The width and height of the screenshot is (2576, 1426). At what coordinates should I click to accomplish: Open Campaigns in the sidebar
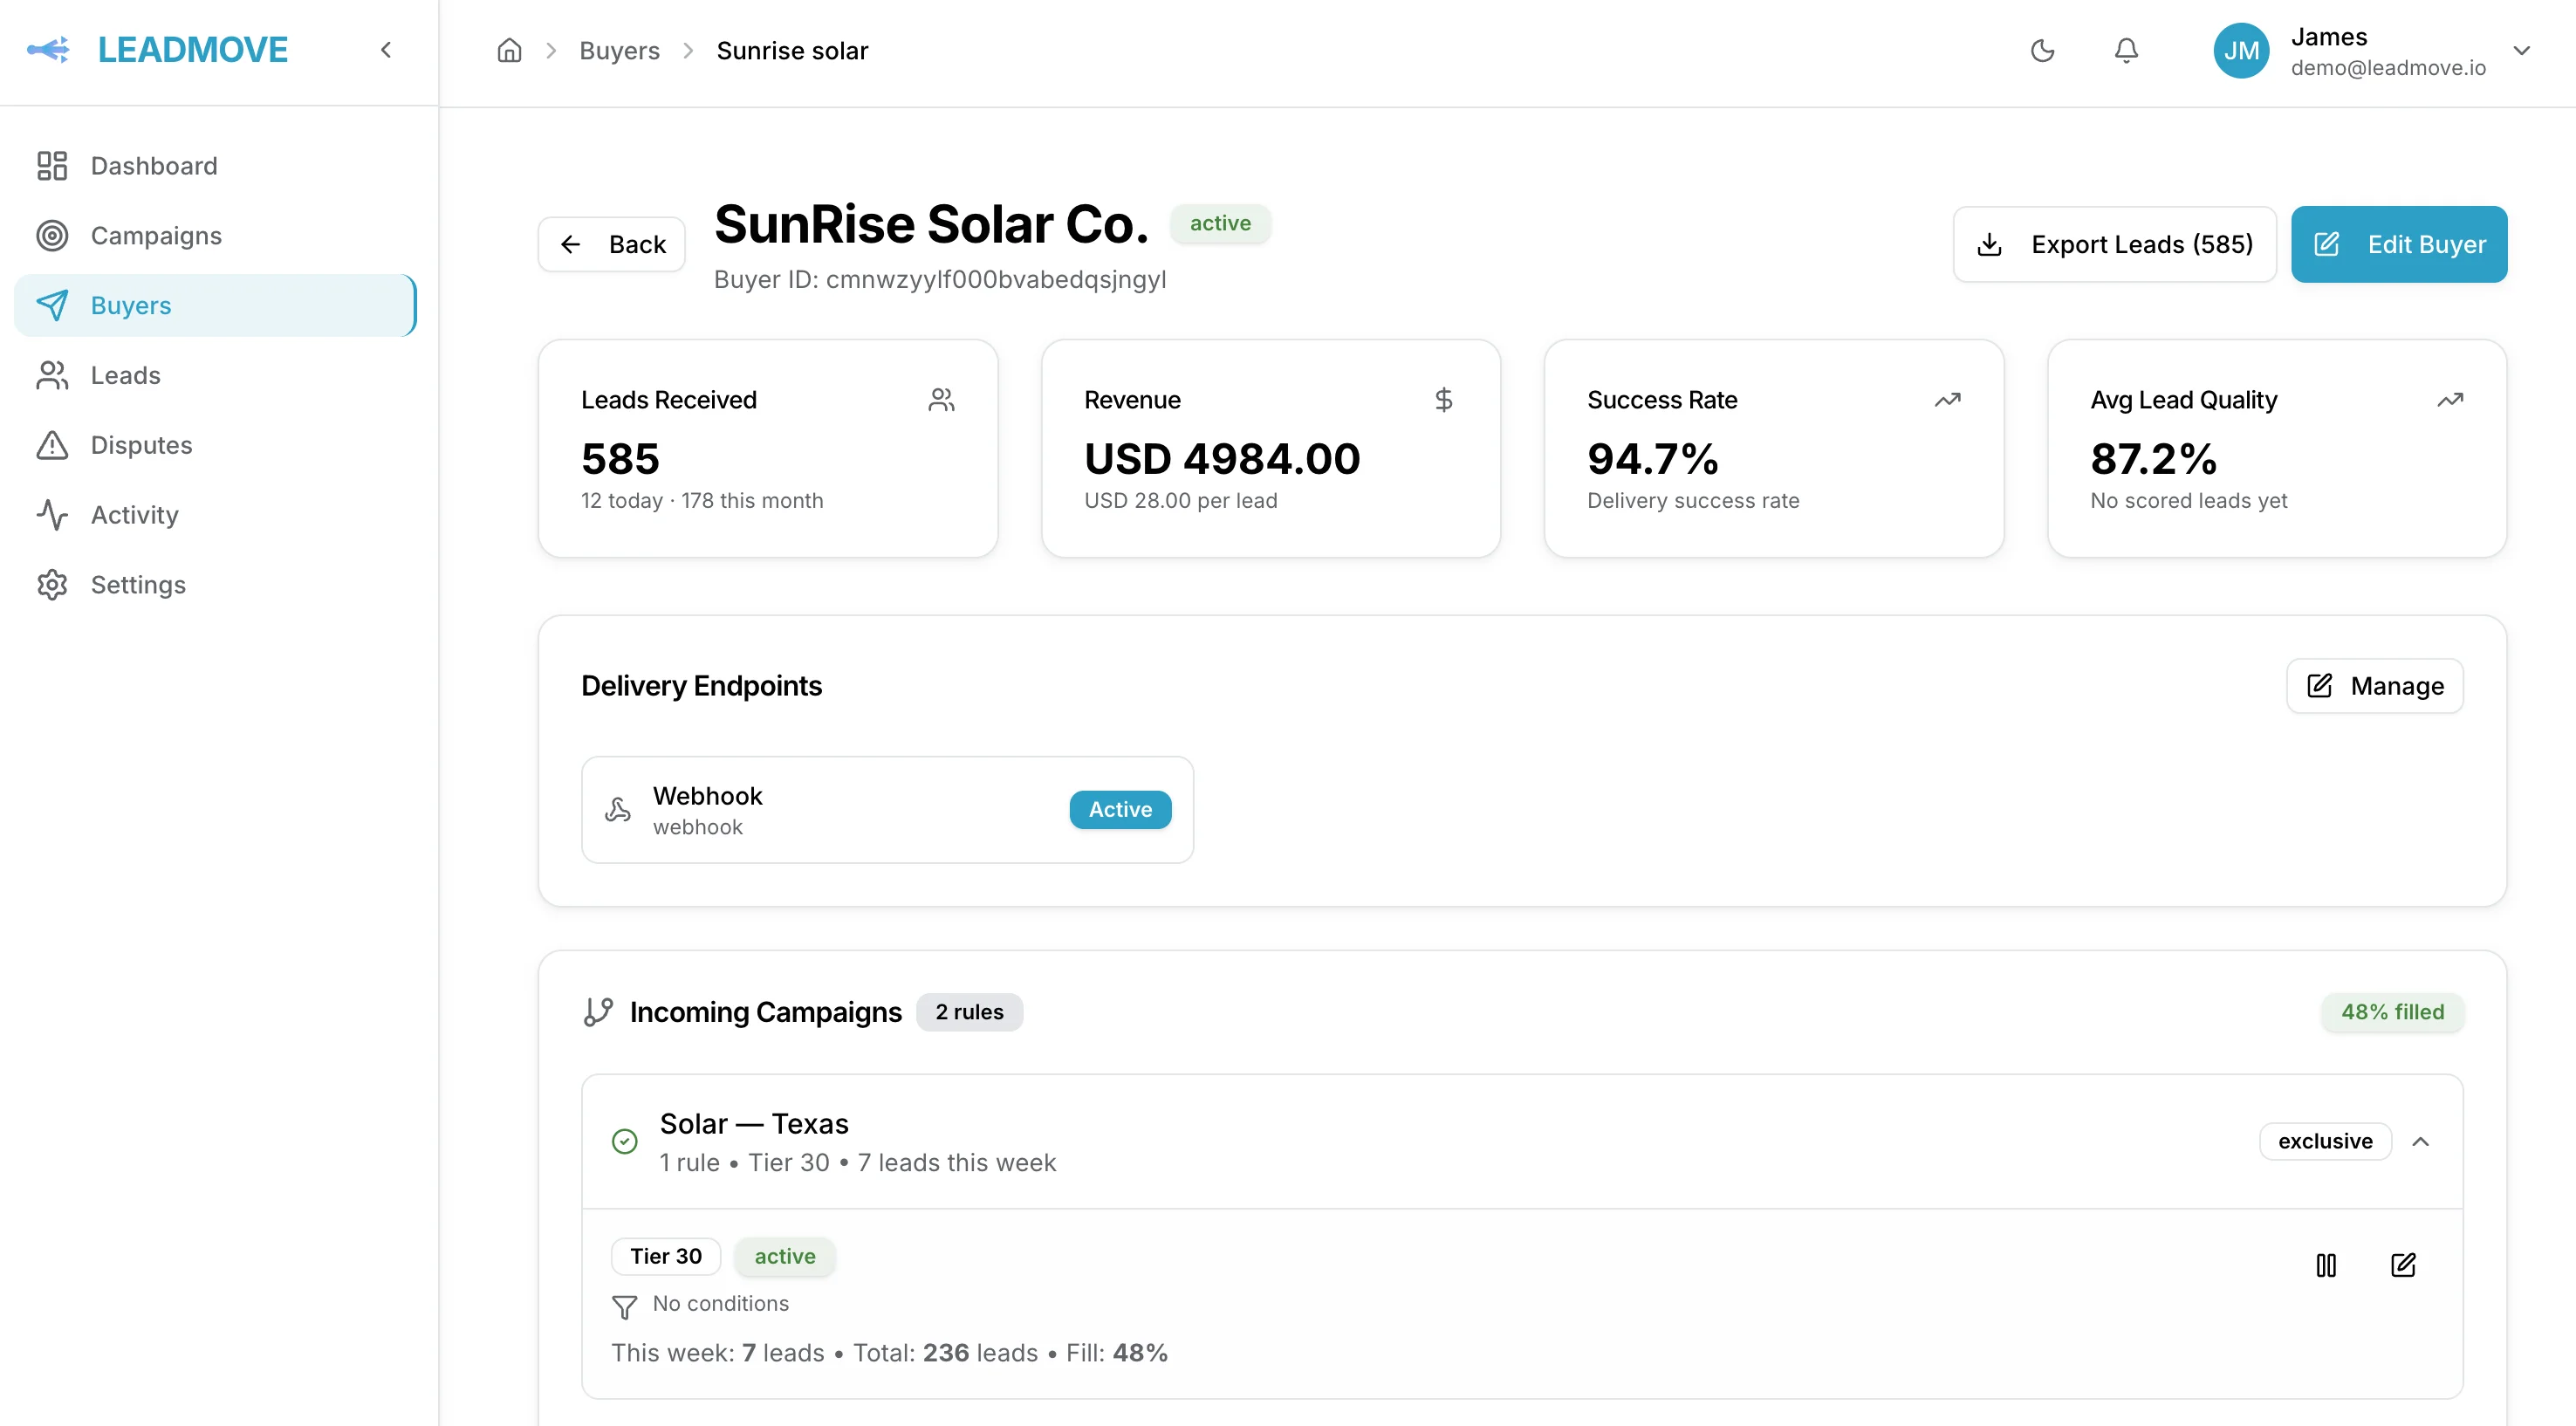[216, 236]
